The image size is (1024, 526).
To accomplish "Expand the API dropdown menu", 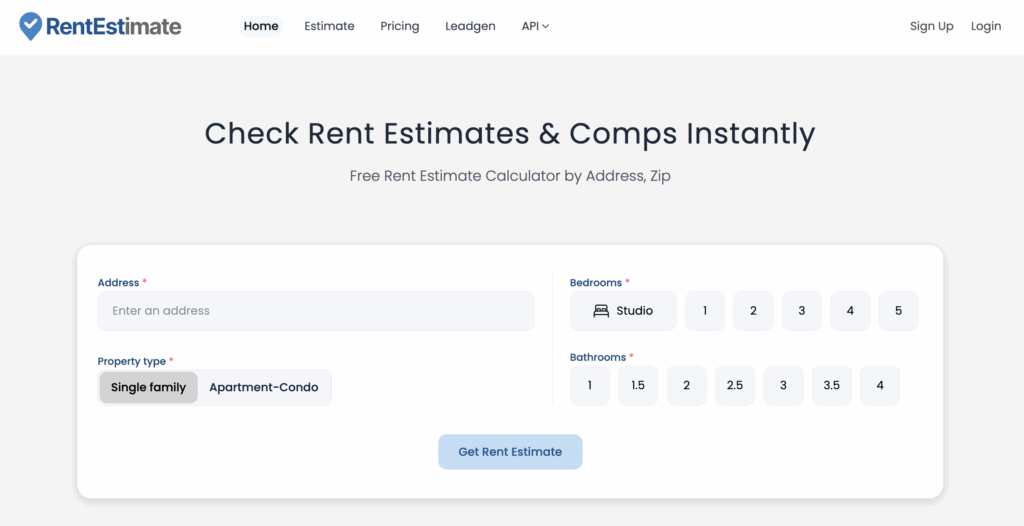I will (535, 26).
